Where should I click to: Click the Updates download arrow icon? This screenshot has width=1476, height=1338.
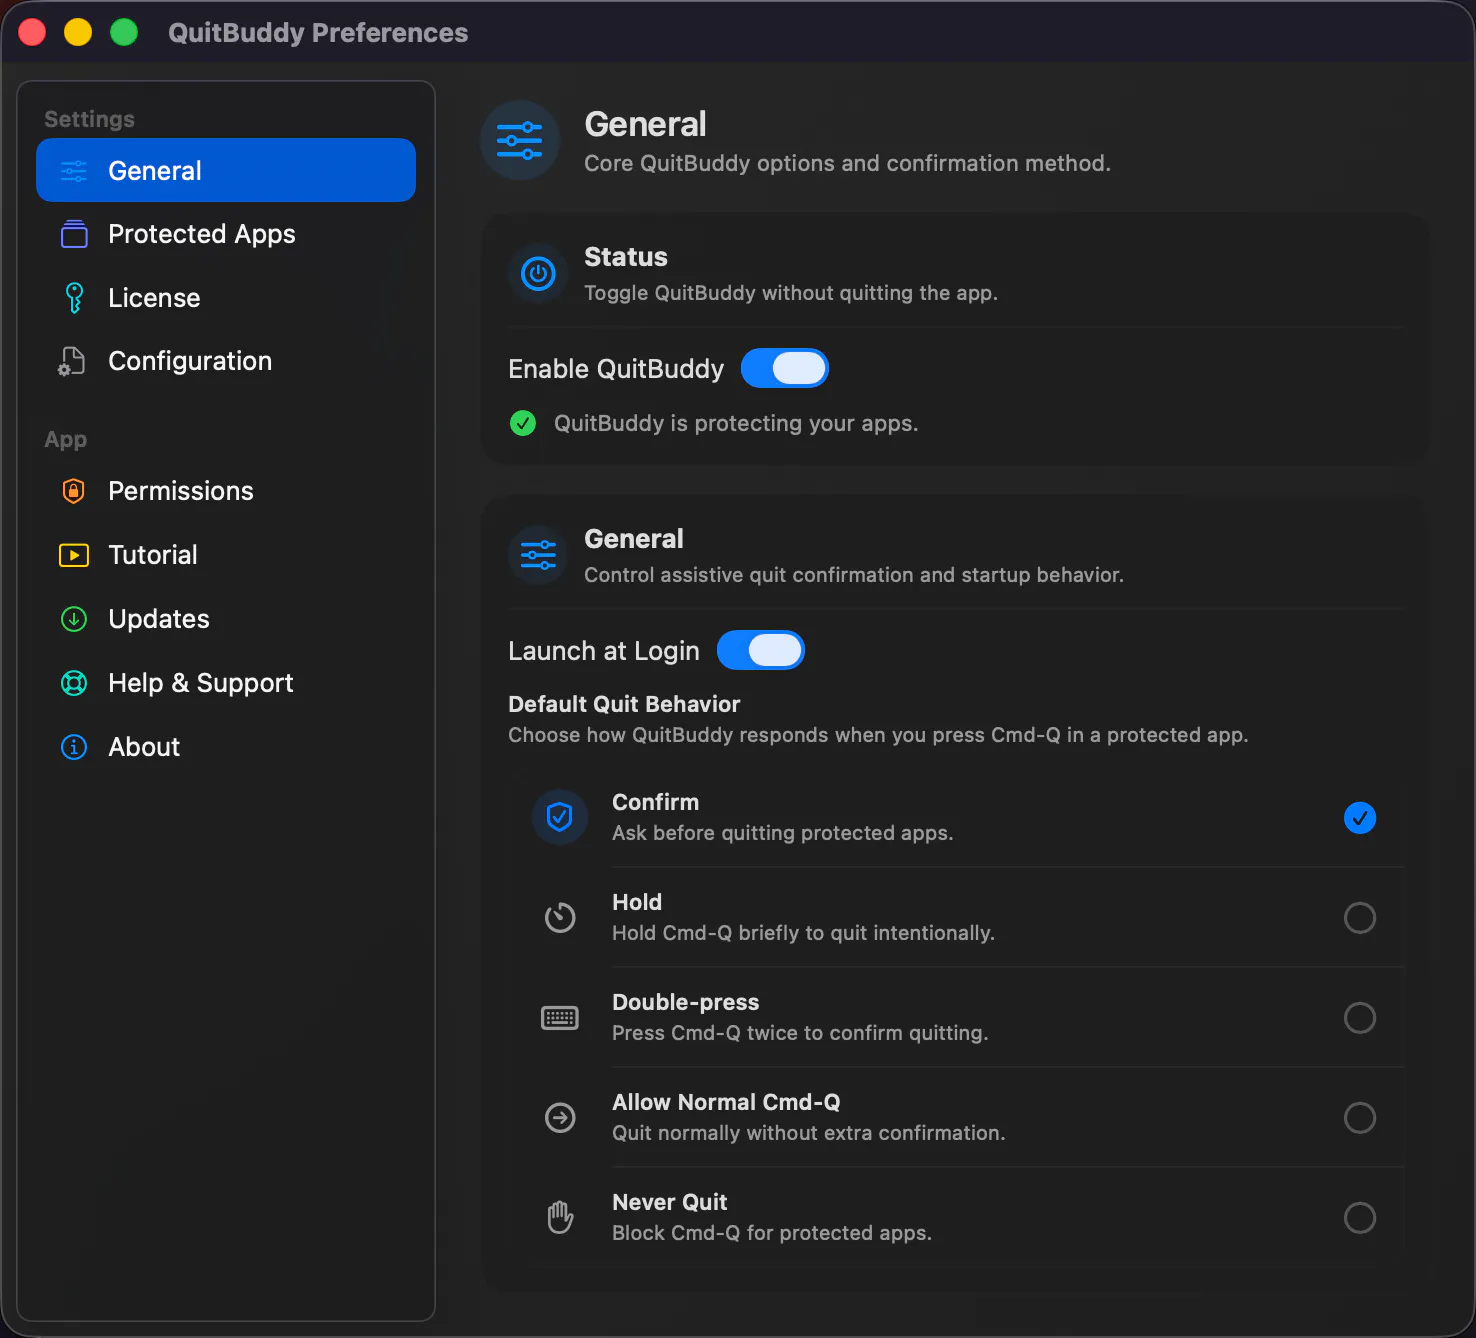click(74, 619)
